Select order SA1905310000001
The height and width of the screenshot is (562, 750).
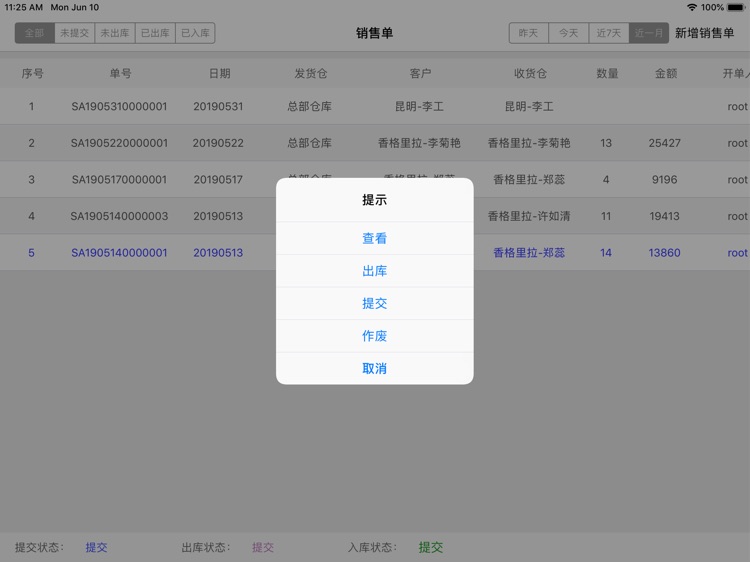119,106
